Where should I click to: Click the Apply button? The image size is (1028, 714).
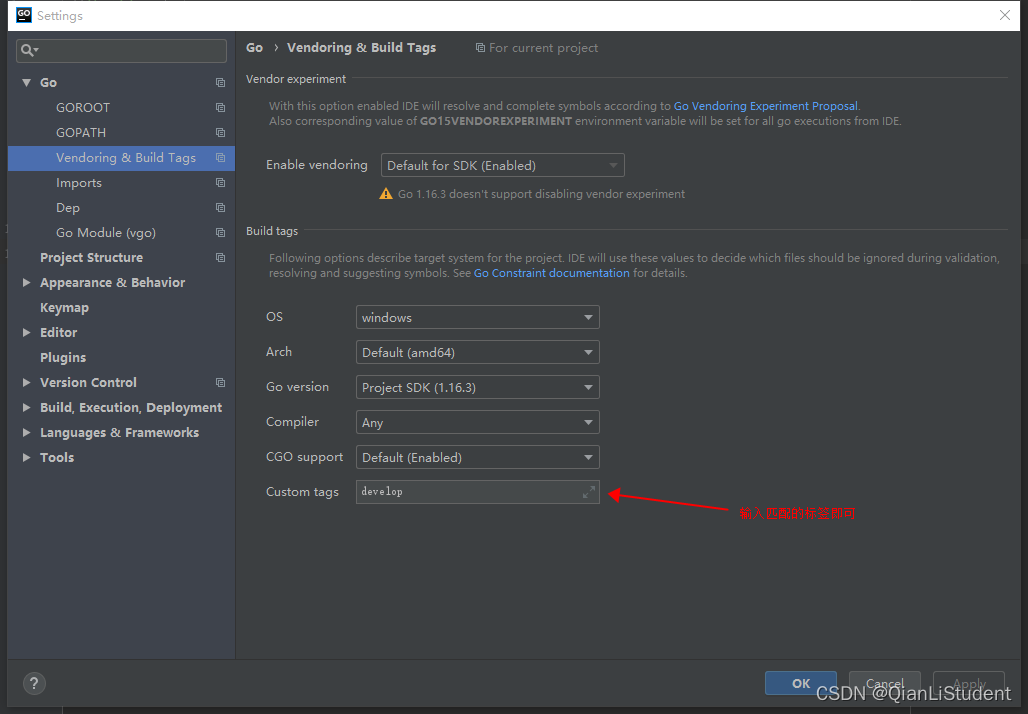point(968,683)
